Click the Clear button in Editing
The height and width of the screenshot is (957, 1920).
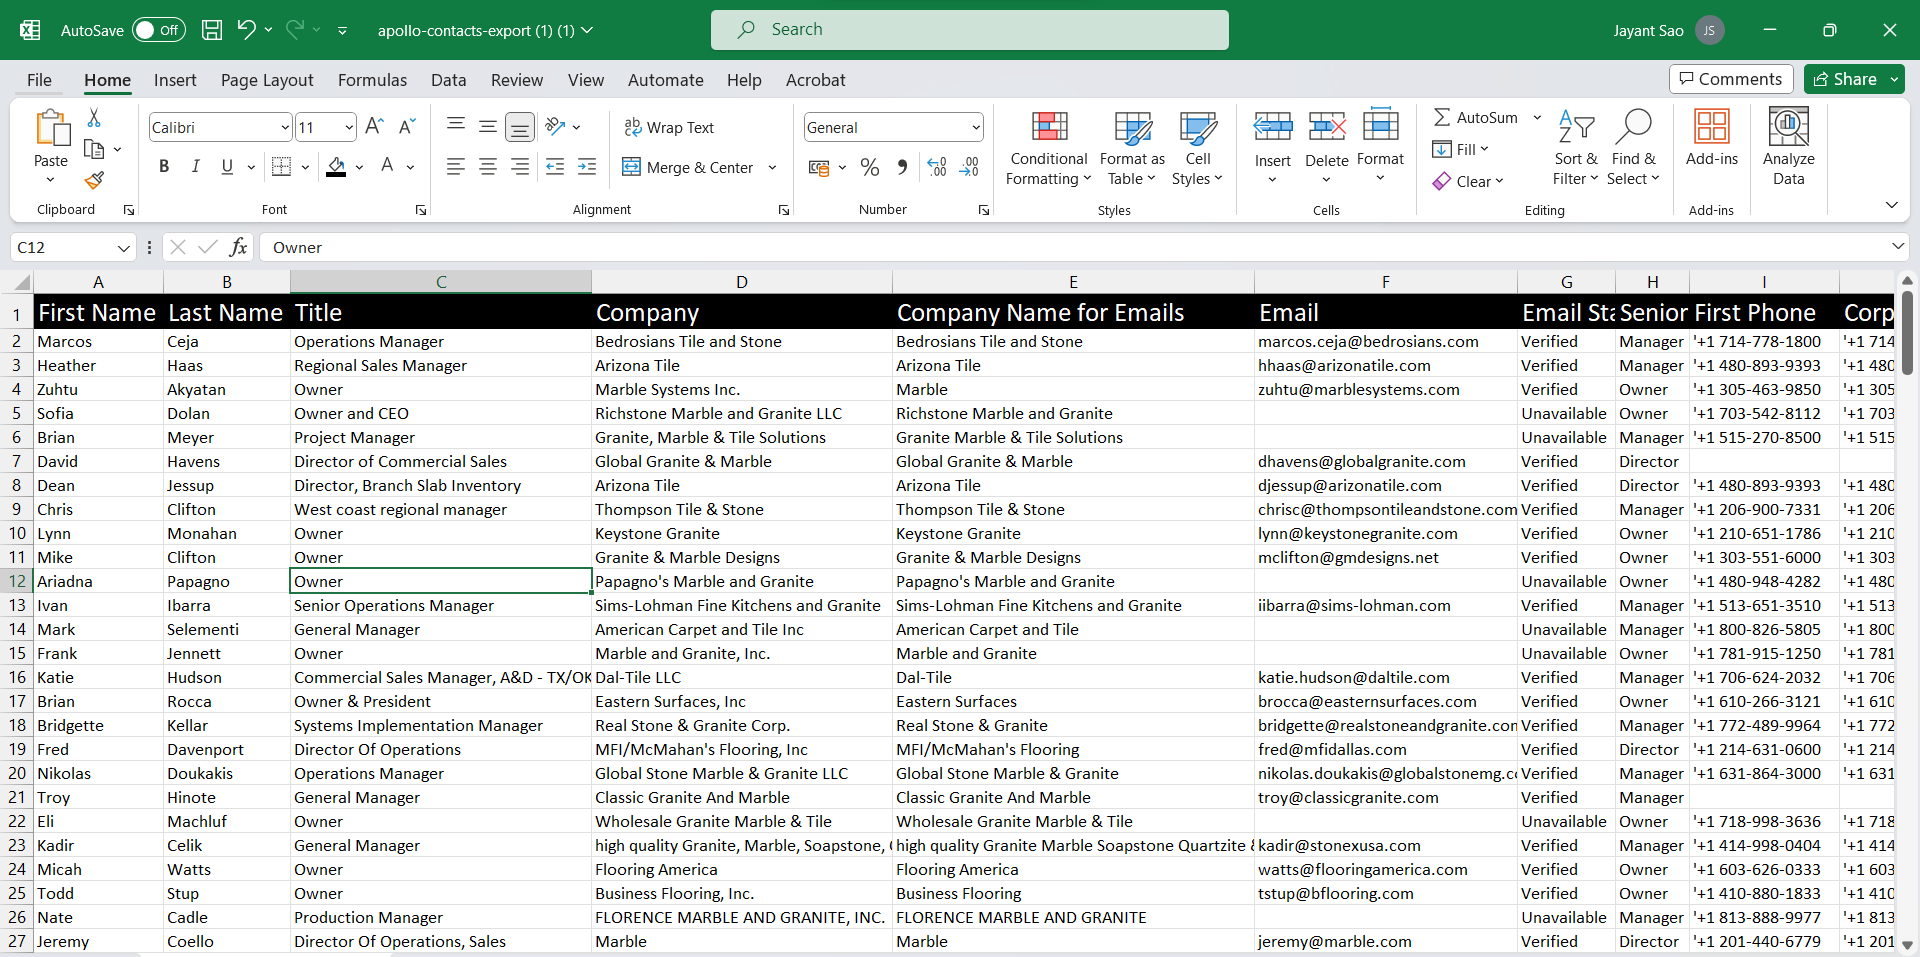coord(1468,181)
